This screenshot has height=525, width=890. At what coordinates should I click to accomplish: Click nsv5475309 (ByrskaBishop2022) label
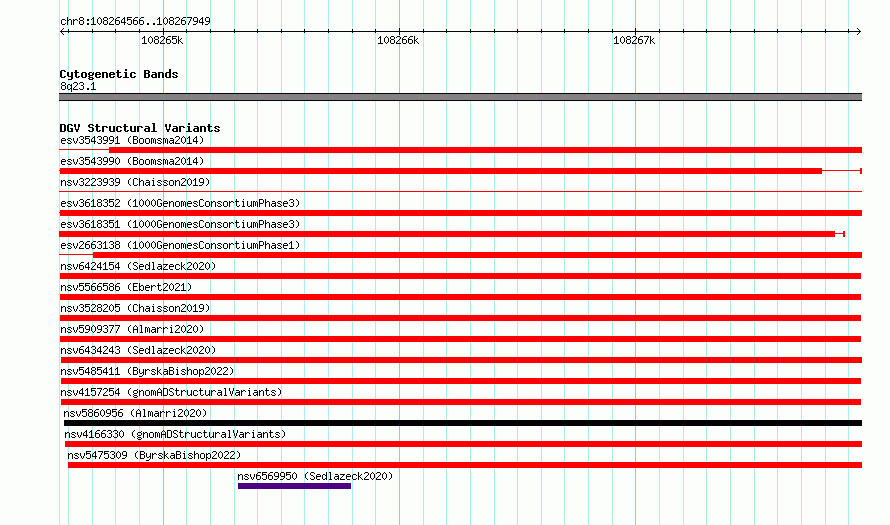[x=154, y=455]
